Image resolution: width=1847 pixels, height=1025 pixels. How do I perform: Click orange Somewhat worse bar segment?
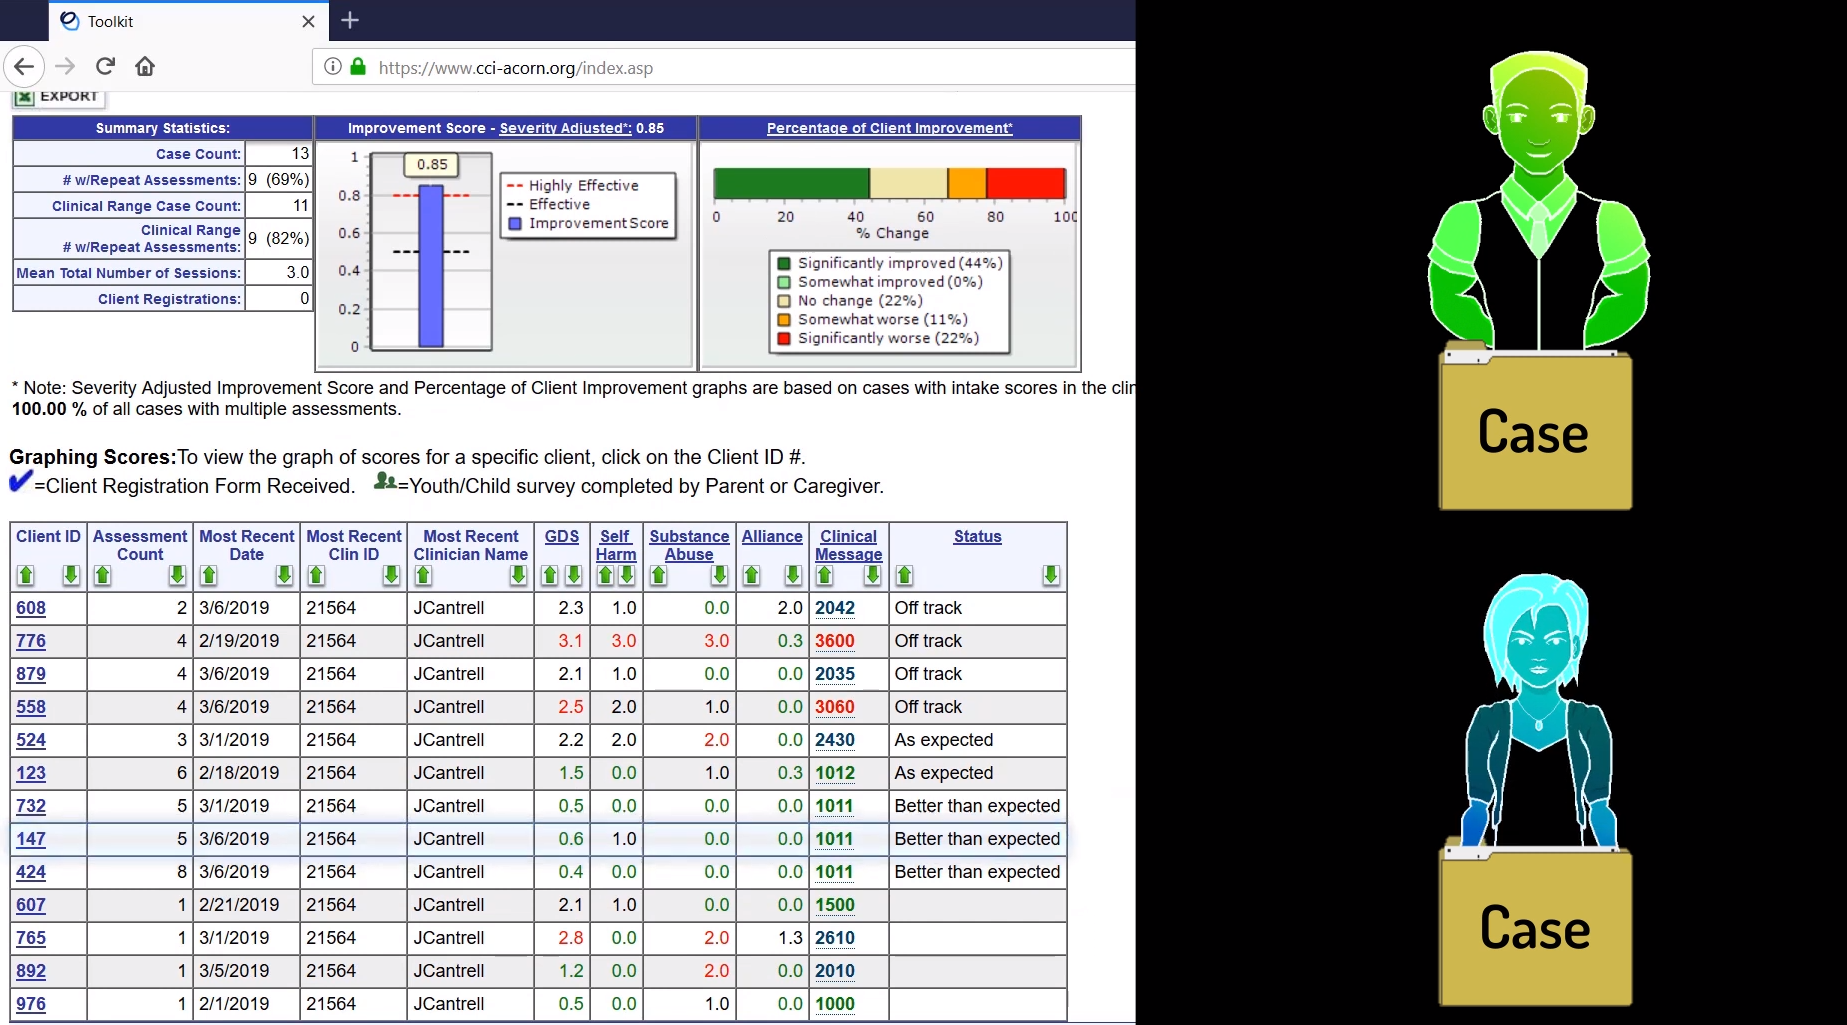(x=967, y=183)
